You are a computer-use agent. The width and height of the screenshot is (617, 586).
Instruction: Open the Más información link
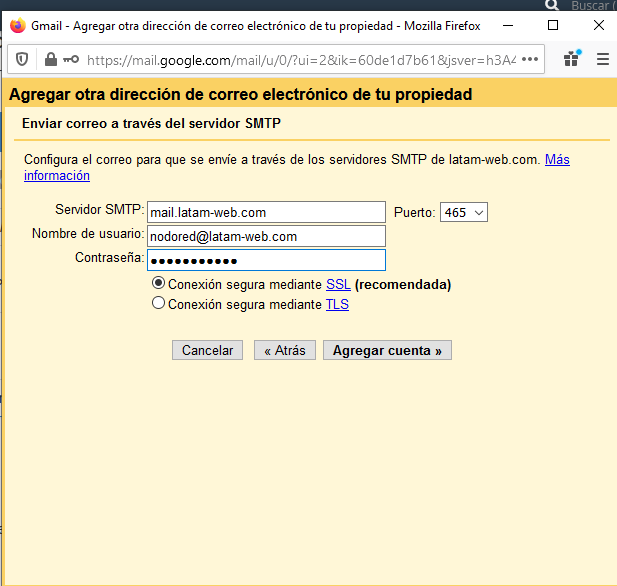coord(557,159)
